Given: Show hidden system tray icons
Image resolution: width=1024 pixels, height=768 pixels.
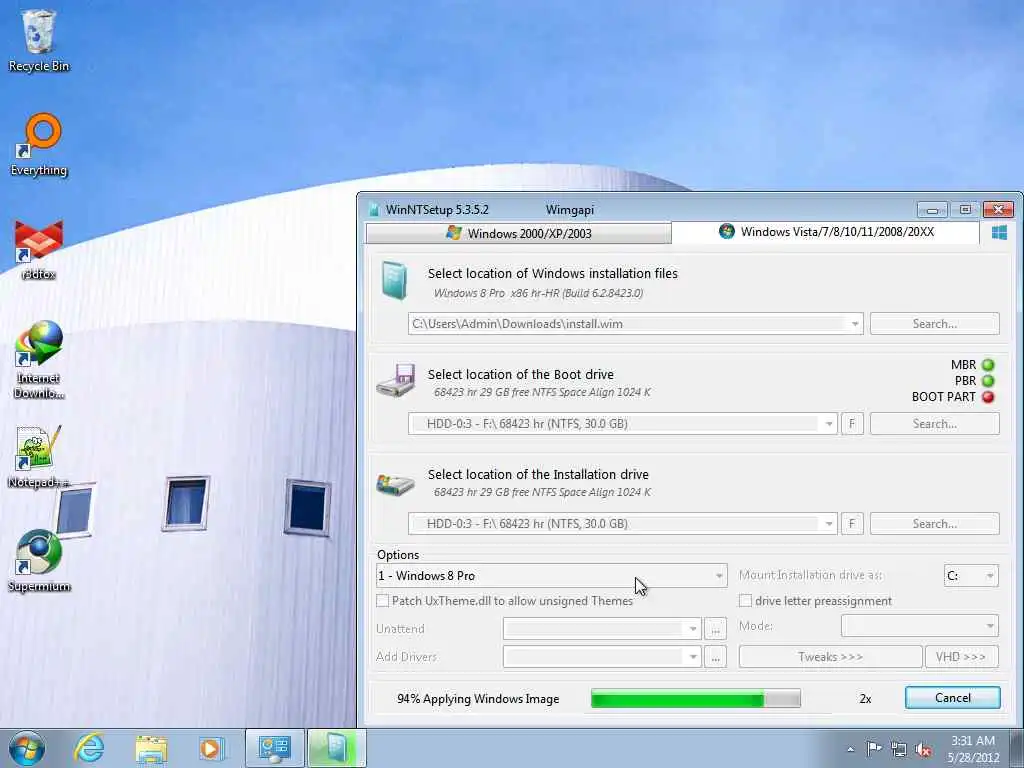Looking at the screenshot, I should click(850, 749).
